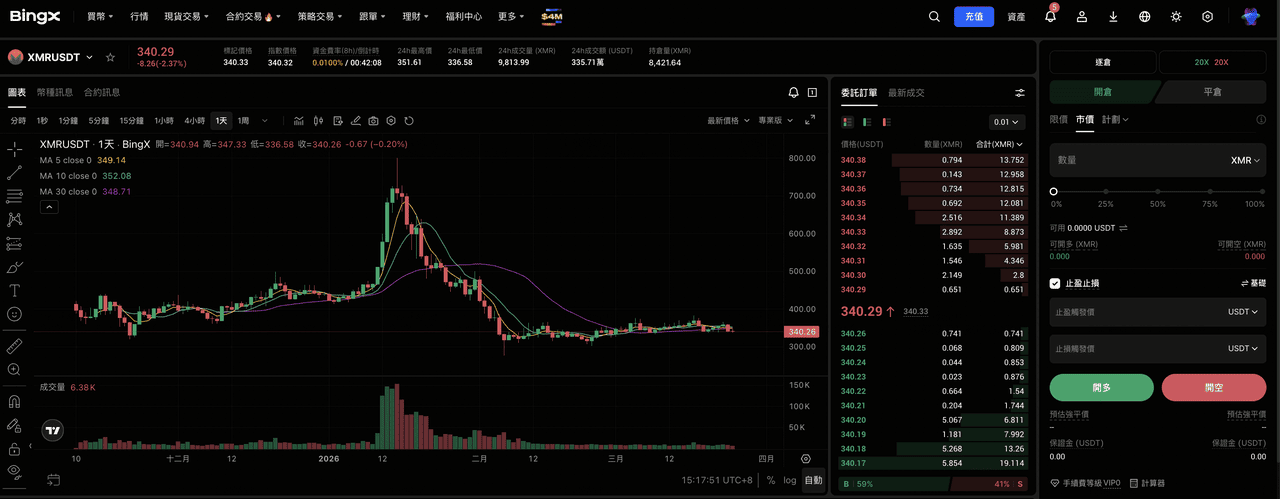Open XMR quantity unit dropdown
This screenshot has height=499, width=1280.
[1245, 160]
